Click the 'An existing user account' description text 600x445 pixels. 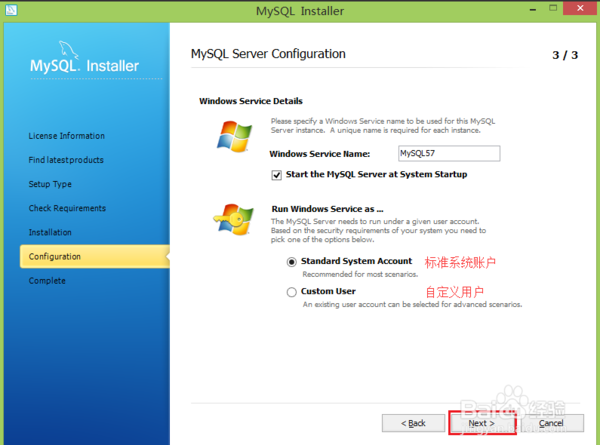[x=412, y=305]
